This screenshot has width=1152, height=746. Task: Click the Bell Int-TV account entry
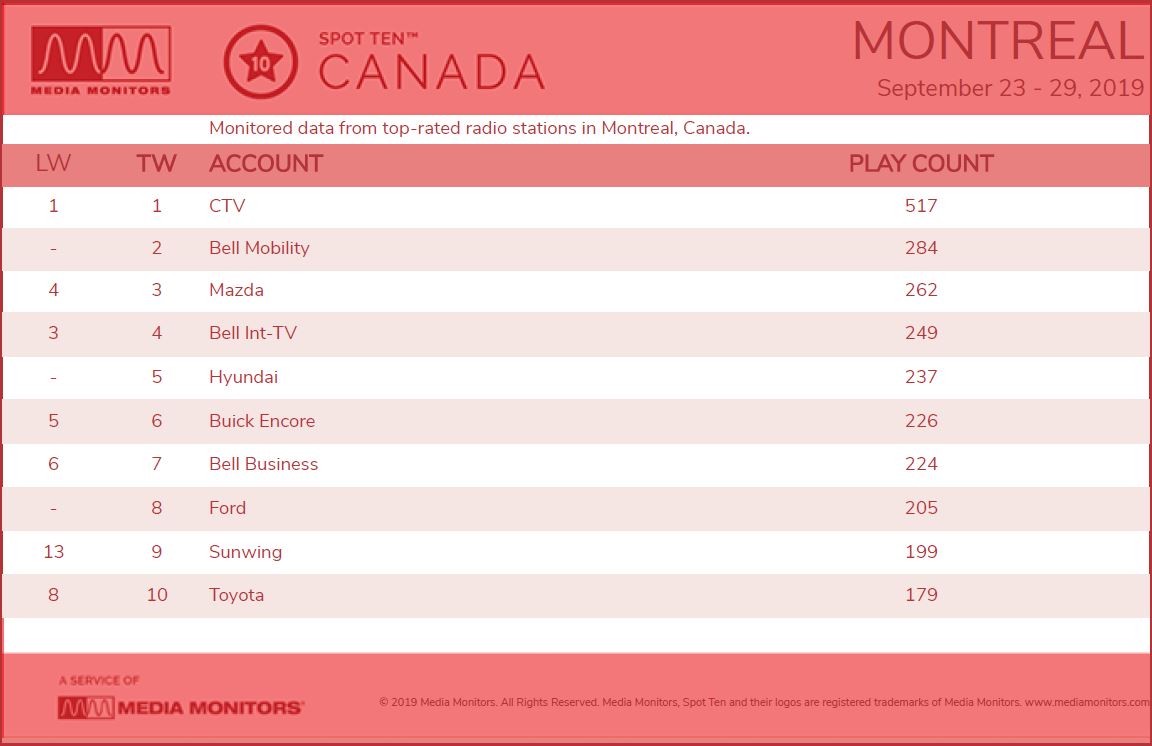click(x=253, y=333)
